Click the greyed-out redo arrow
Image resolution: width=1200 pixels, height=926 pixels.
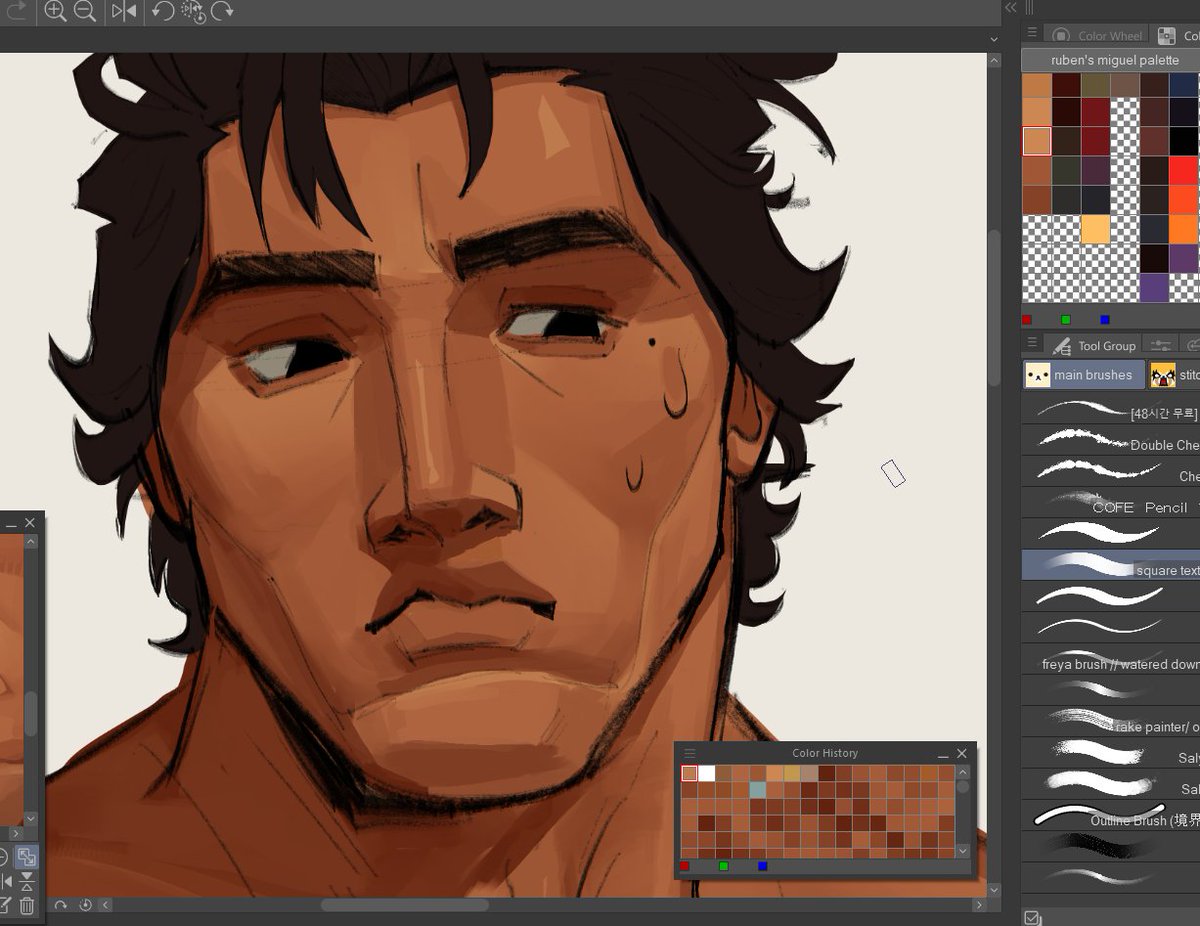click(16, 12)
